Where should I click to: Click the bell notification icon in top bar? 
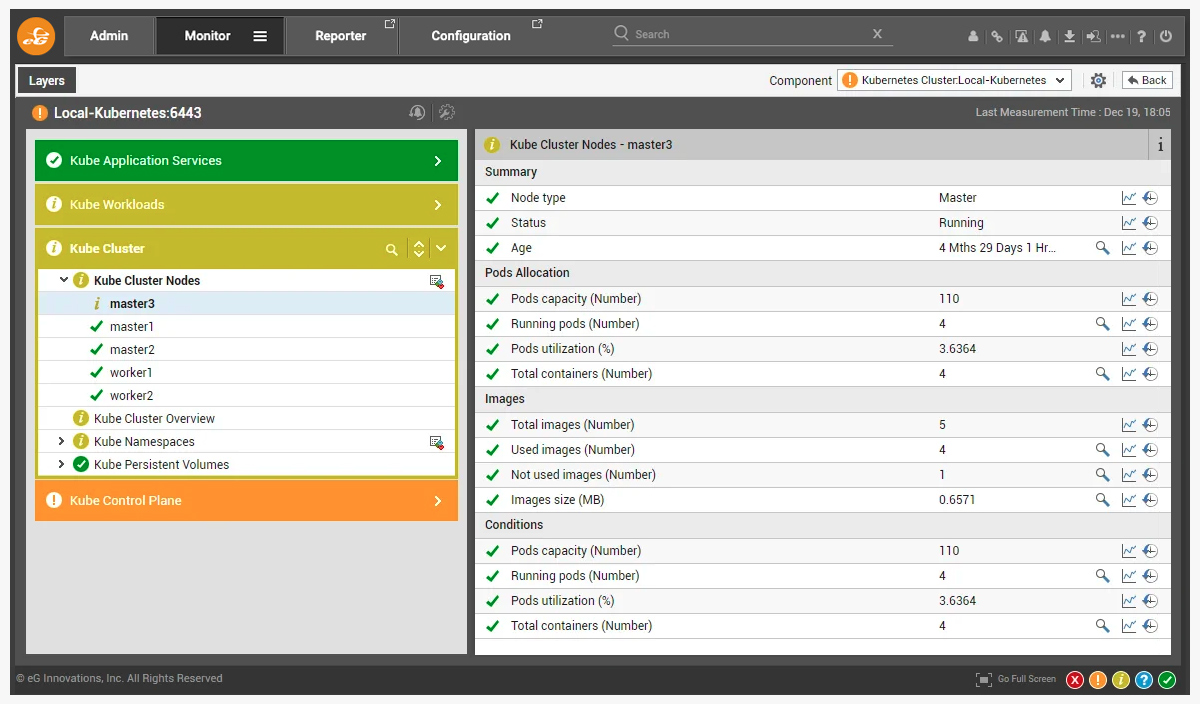coord(1045,36)
